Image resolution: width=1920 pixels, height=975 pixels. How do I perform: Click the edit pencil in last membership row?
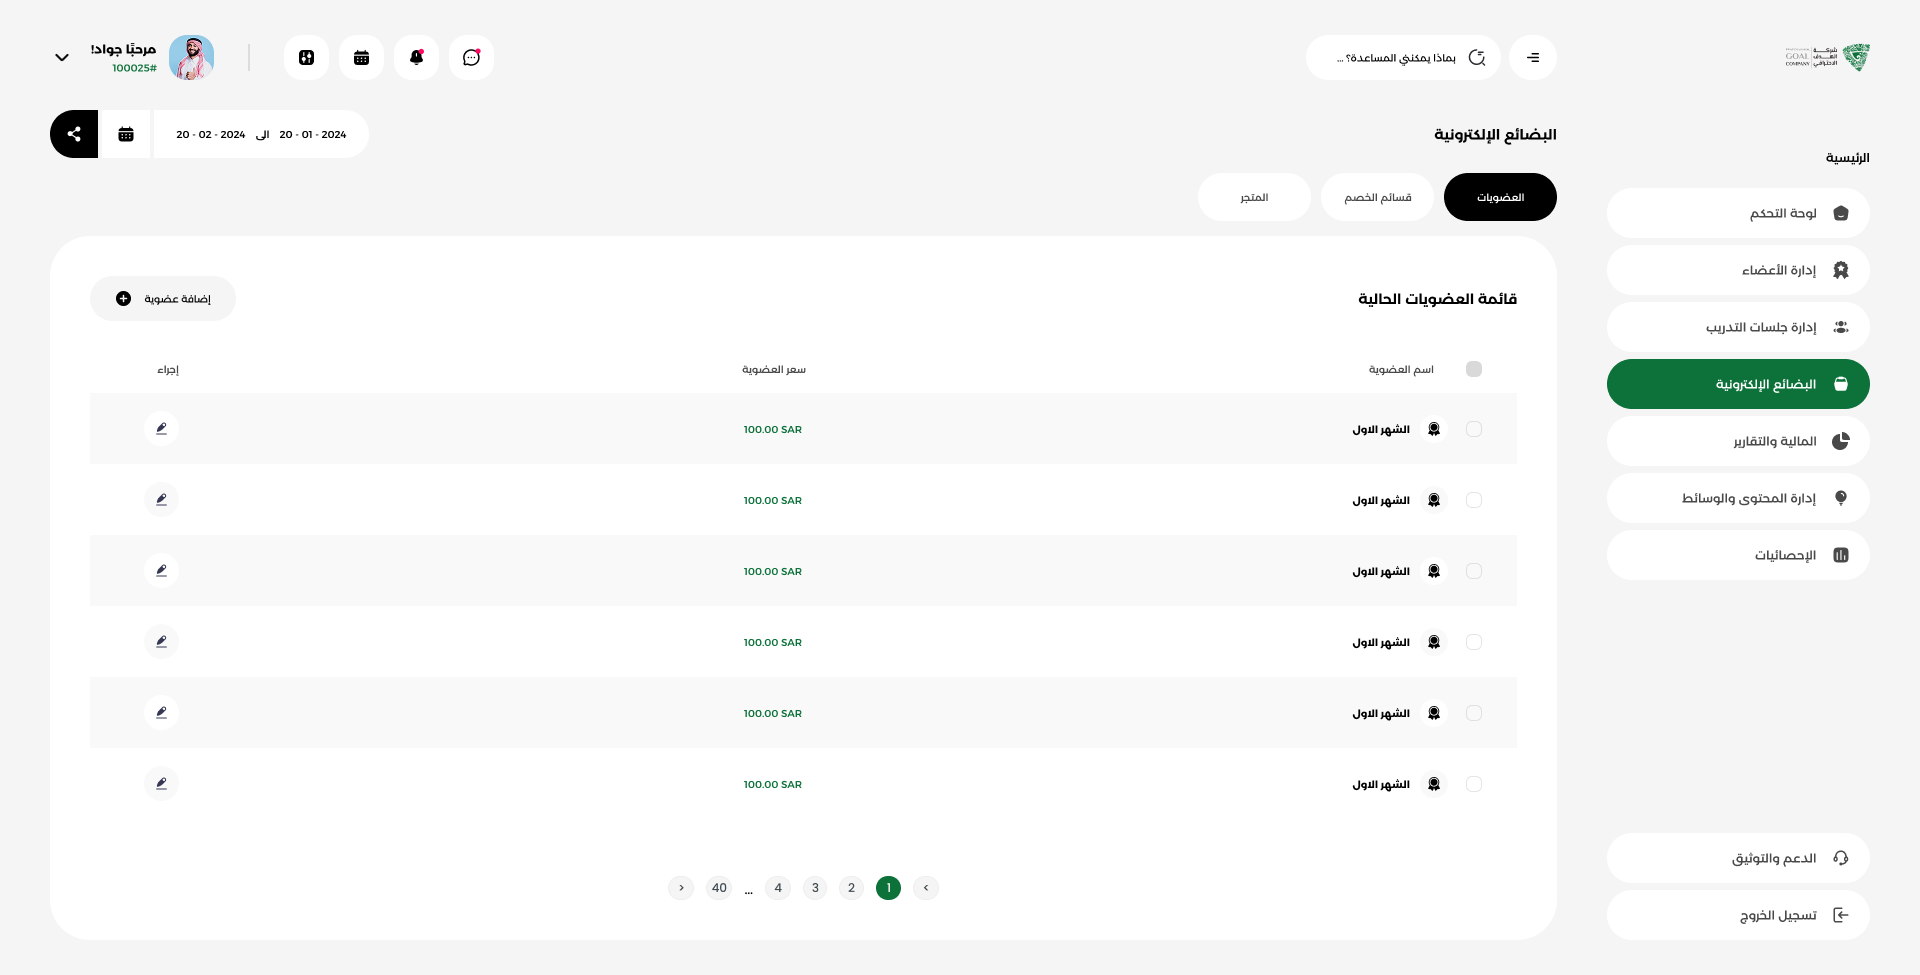click(x=161, y=784)
